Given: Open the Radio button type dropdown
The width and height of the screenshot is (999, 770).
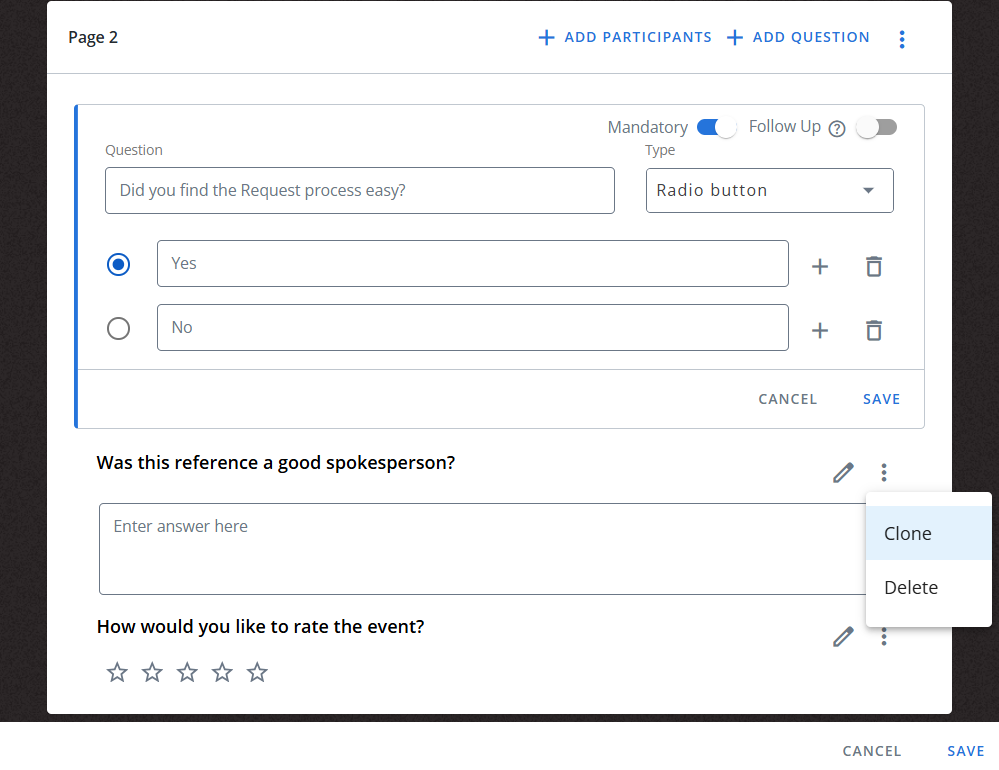Looking at the screenshot, I should pyautogui.click(x=770, y=190).
